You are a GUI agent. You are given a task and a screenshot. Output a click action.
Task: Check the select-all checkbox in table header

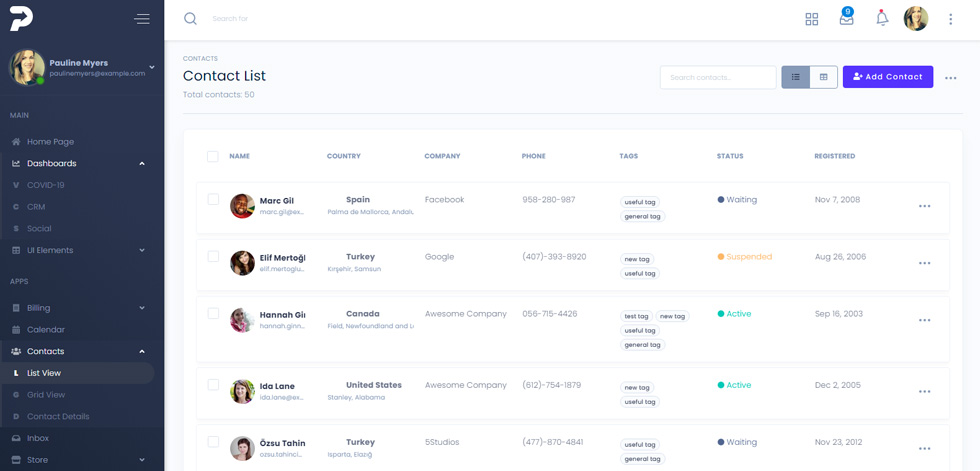(212, 156)
